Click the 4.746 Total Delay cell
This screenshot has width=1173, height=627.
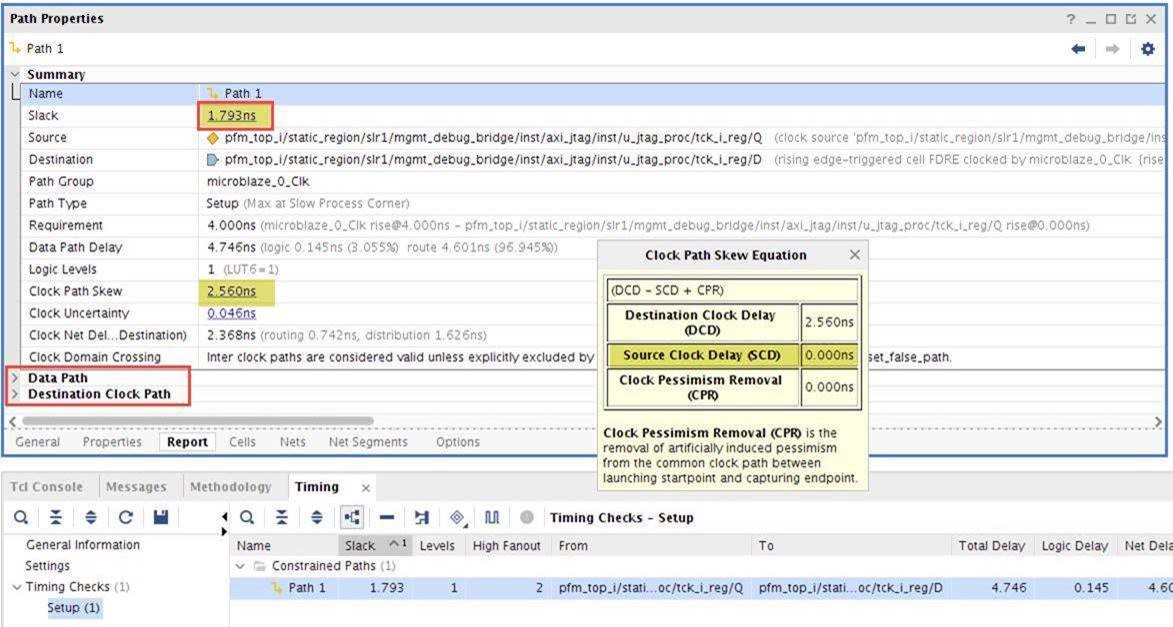click(x=1008, y=588)
